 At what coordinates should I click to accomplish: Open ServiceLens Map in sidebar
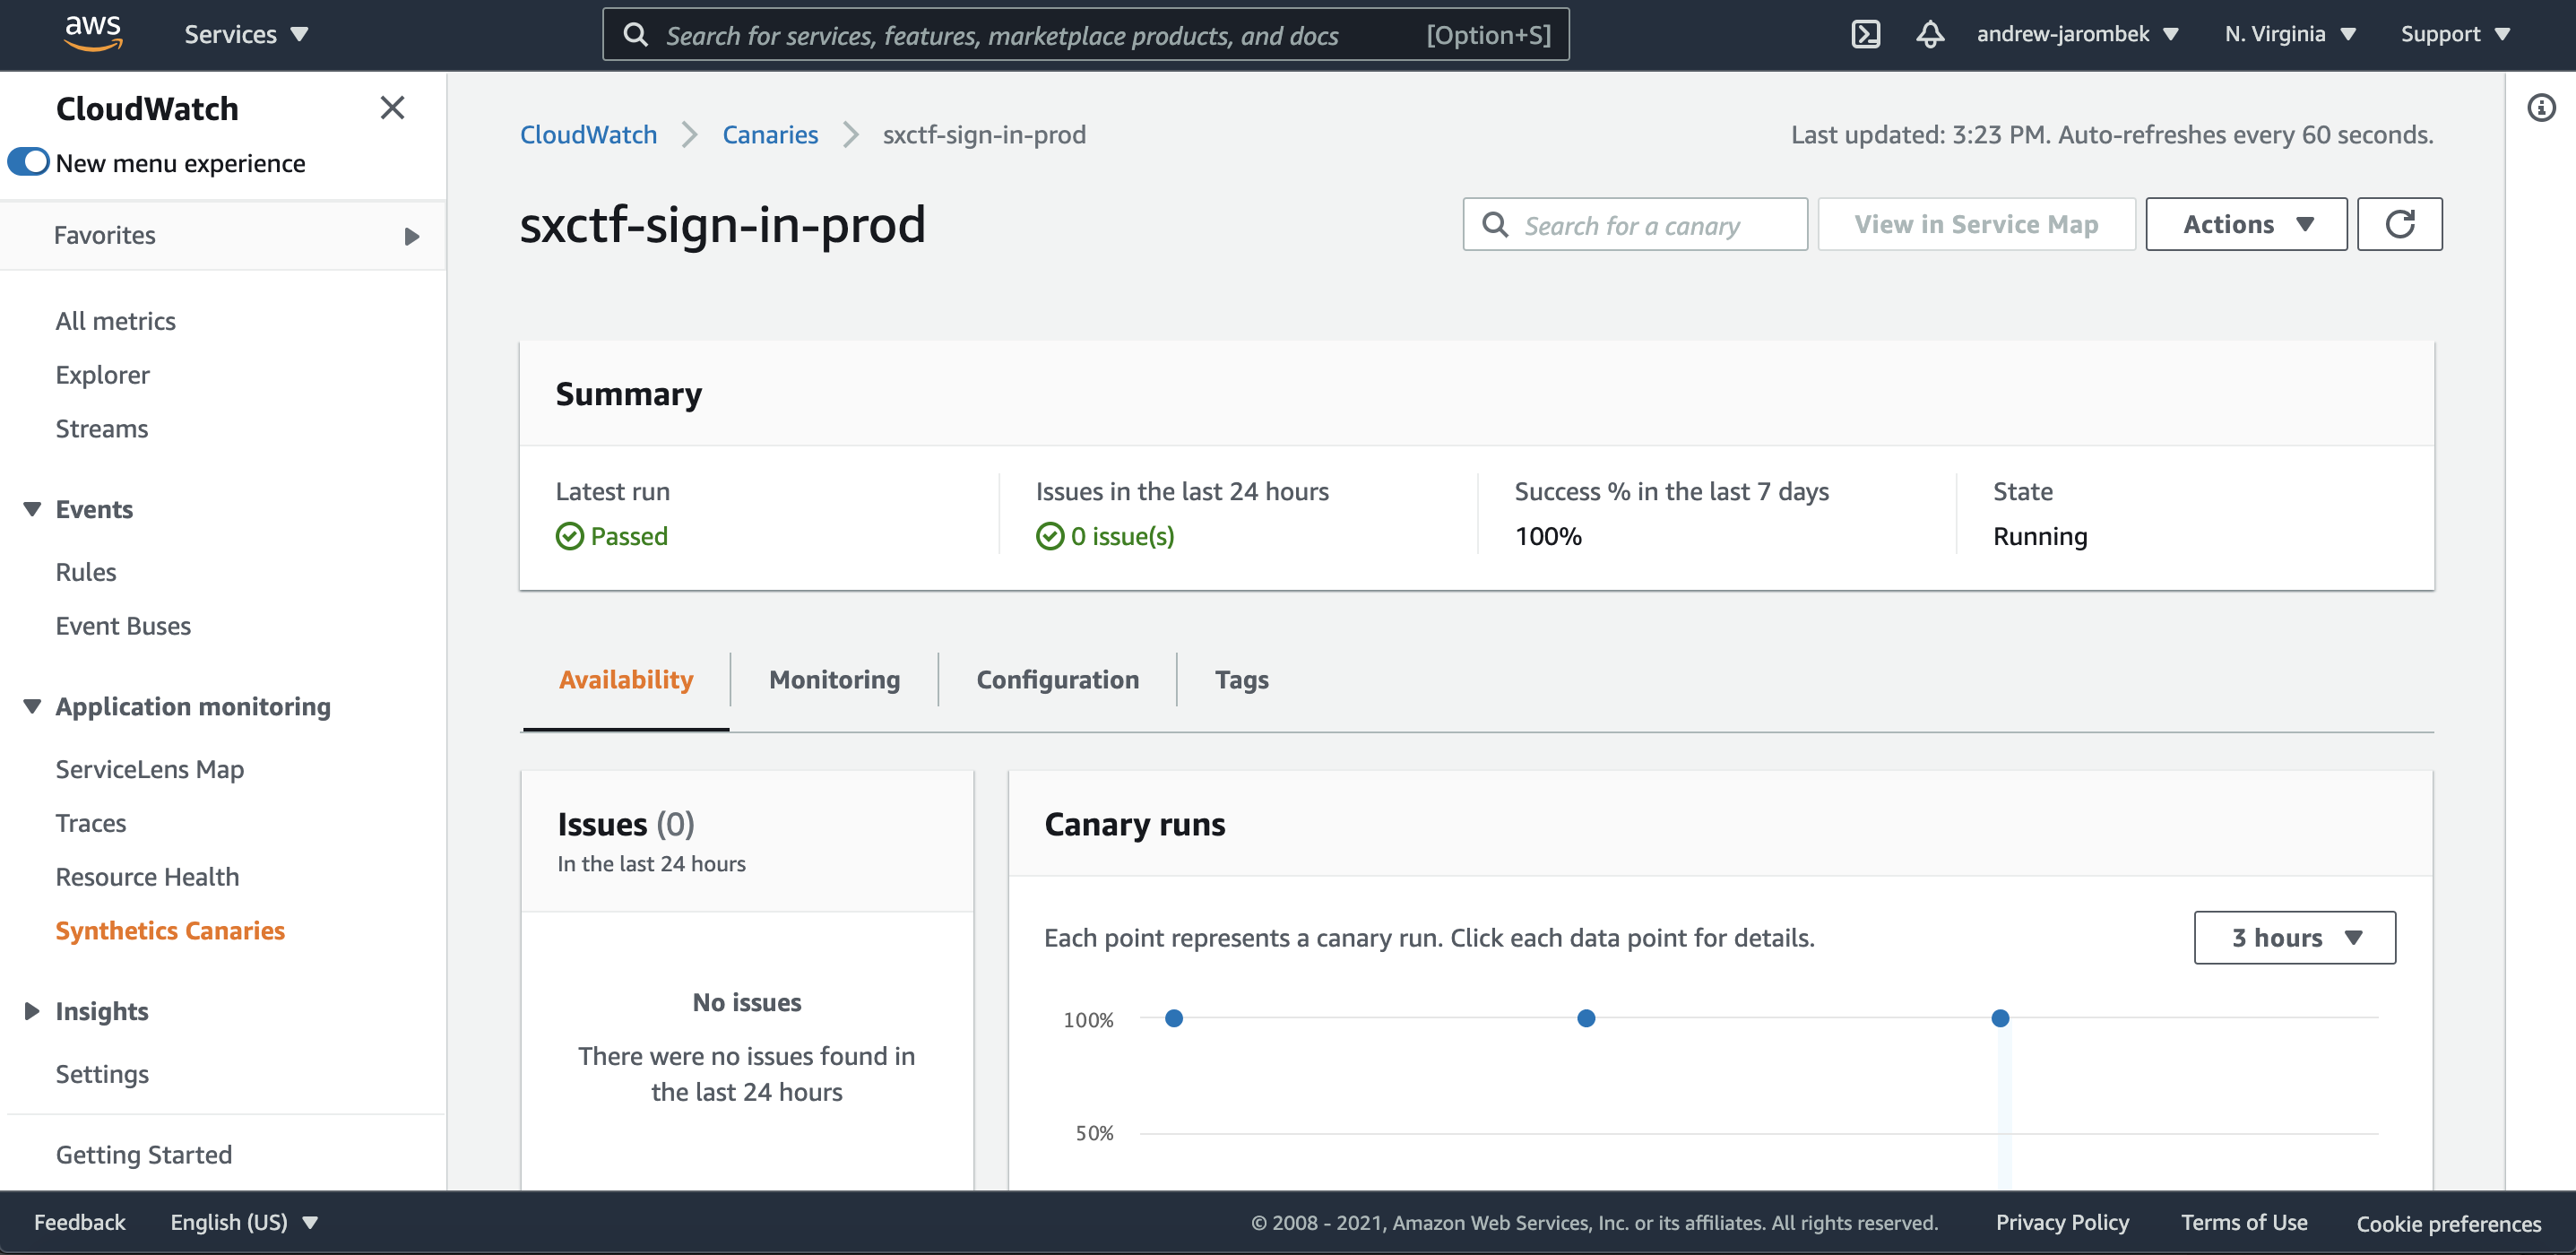tap(149, 769)
